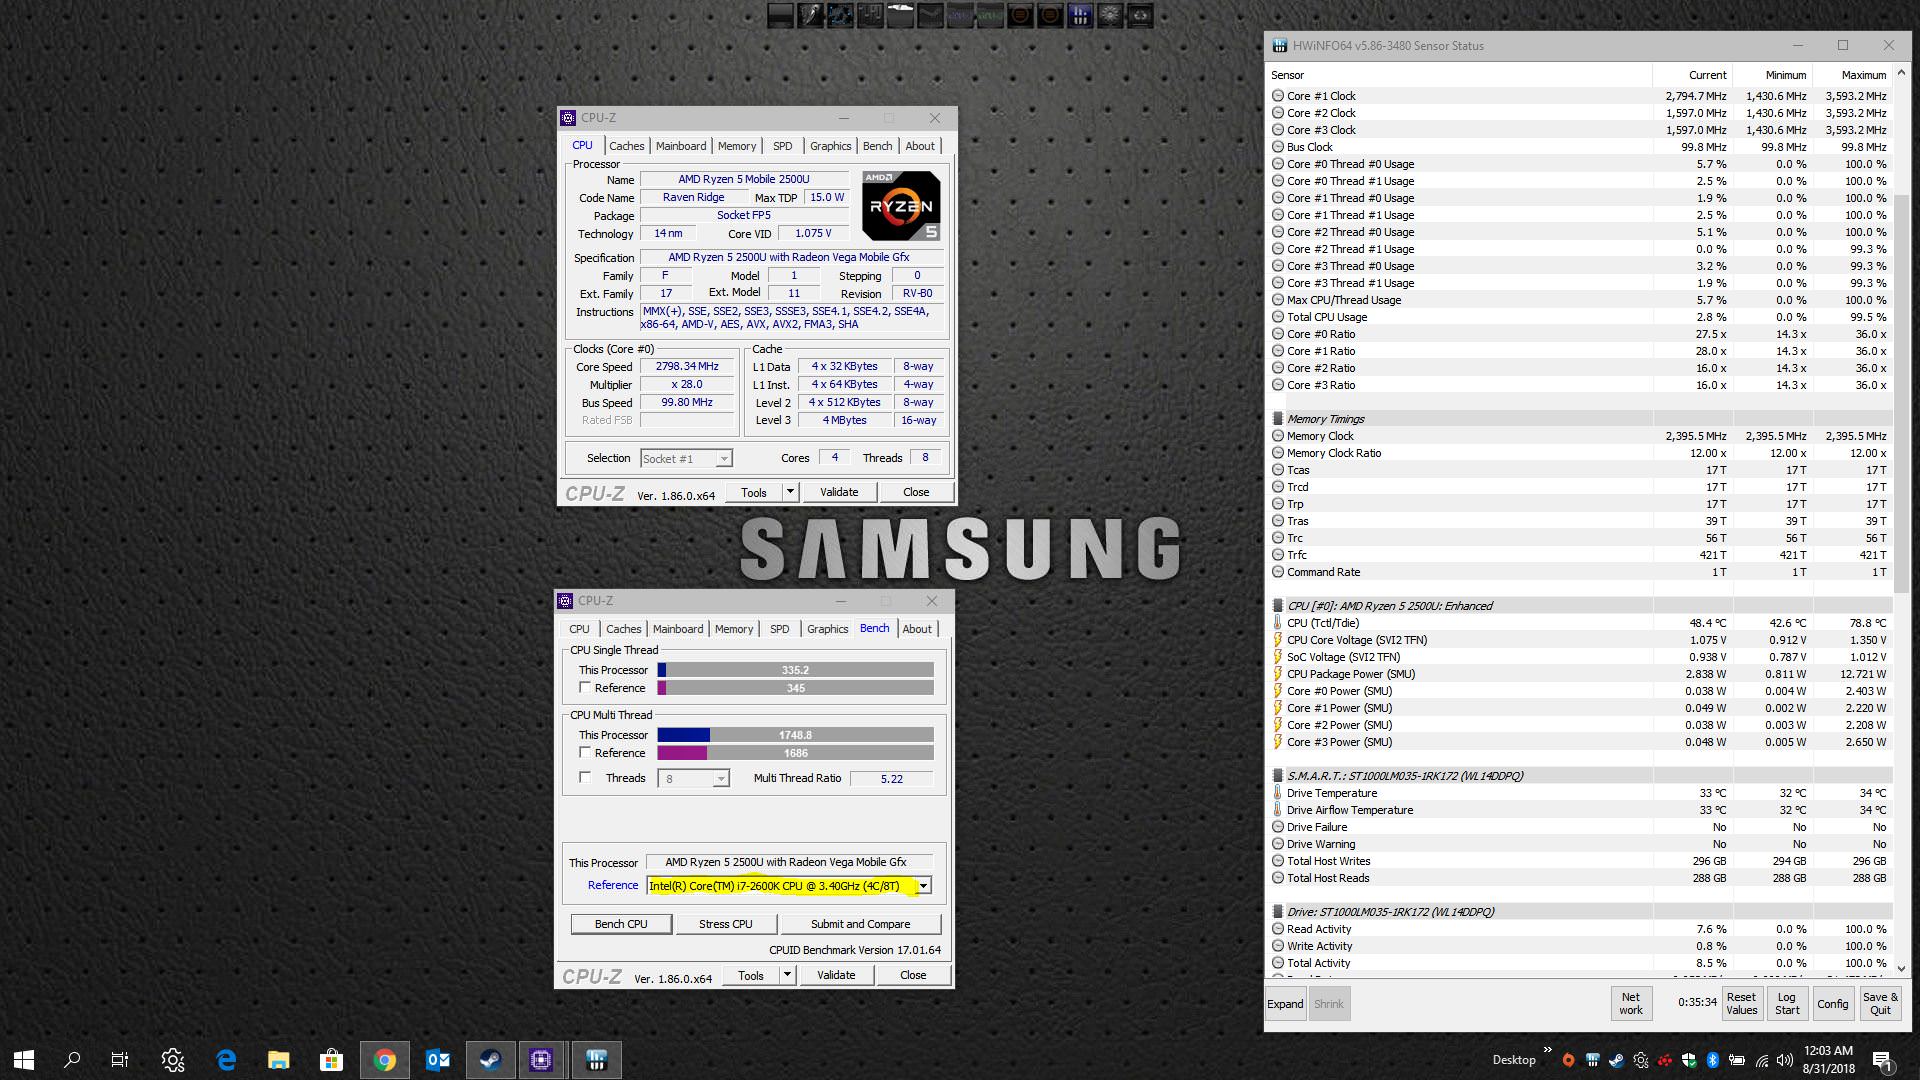Click Reset Values in HWiNFO

1741,1004
